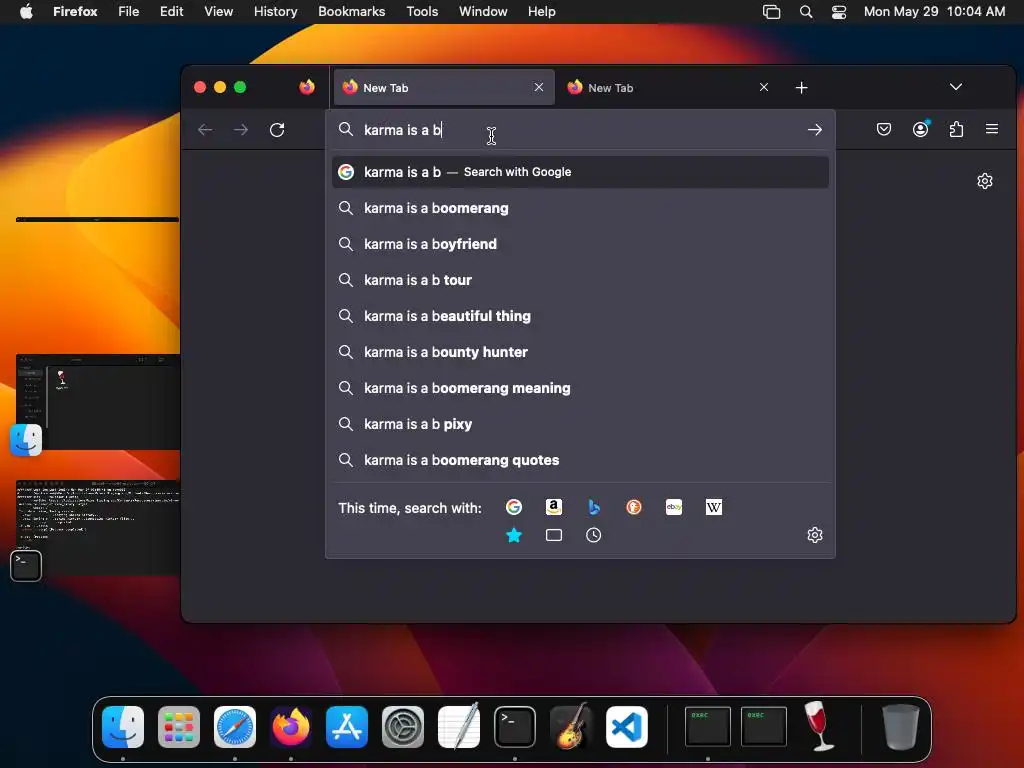Image resolution: width=1024 pixels, height=768 pixels.
Task: Close the first New Tab
Action: click(x=539, y=88)
